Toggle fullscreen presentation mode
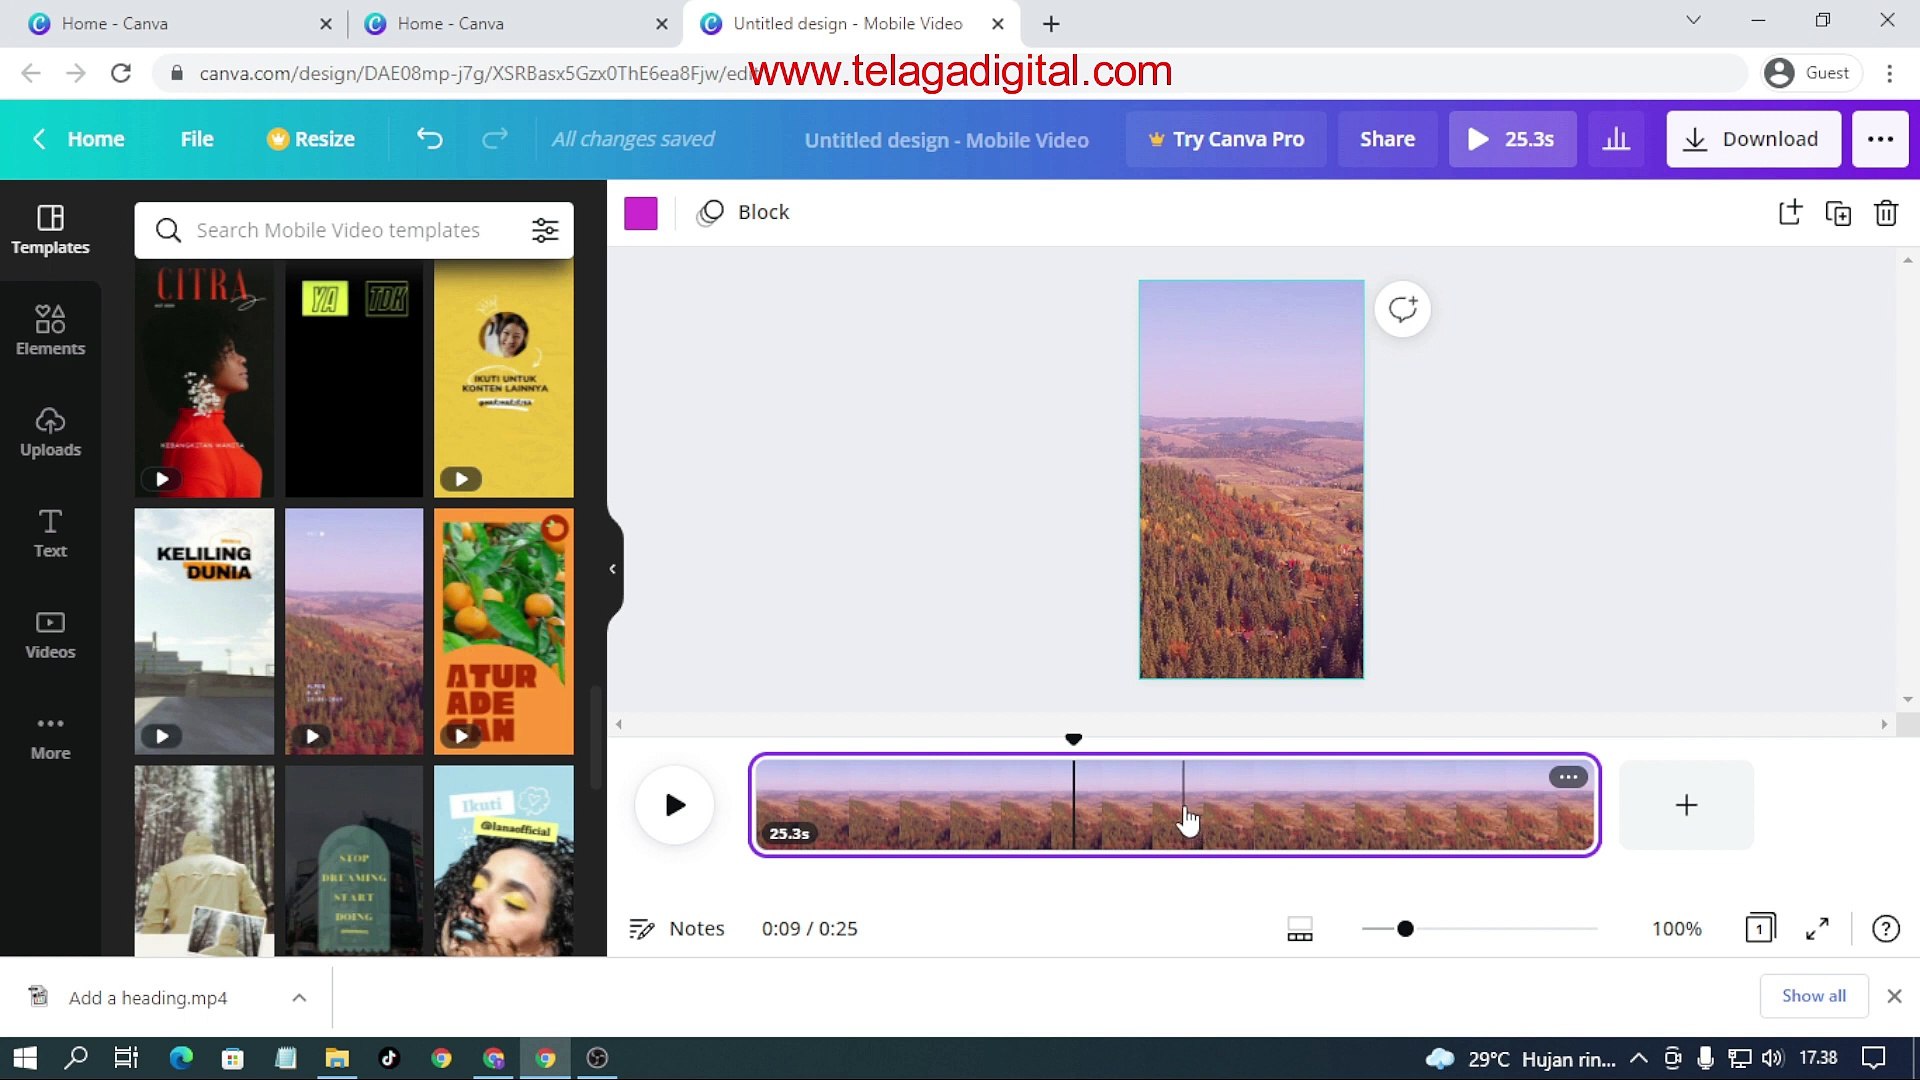This screenshot has height=1080, width=1920. [x=1818, y=928]
